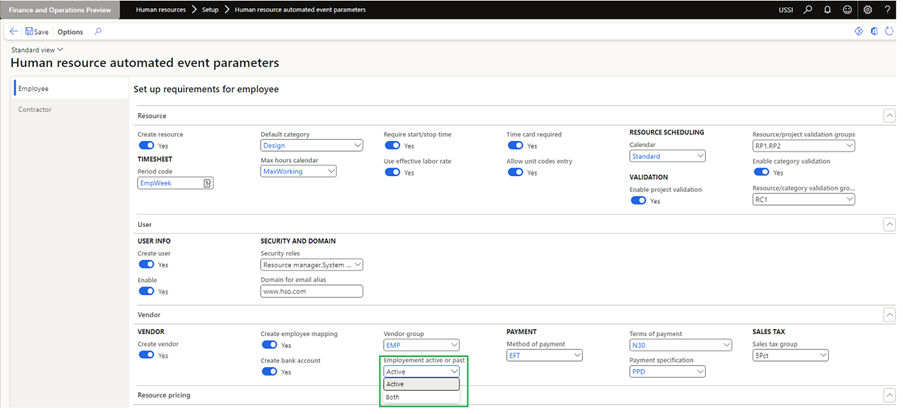Open the notifications bell icon

click(x=826, y=10)
